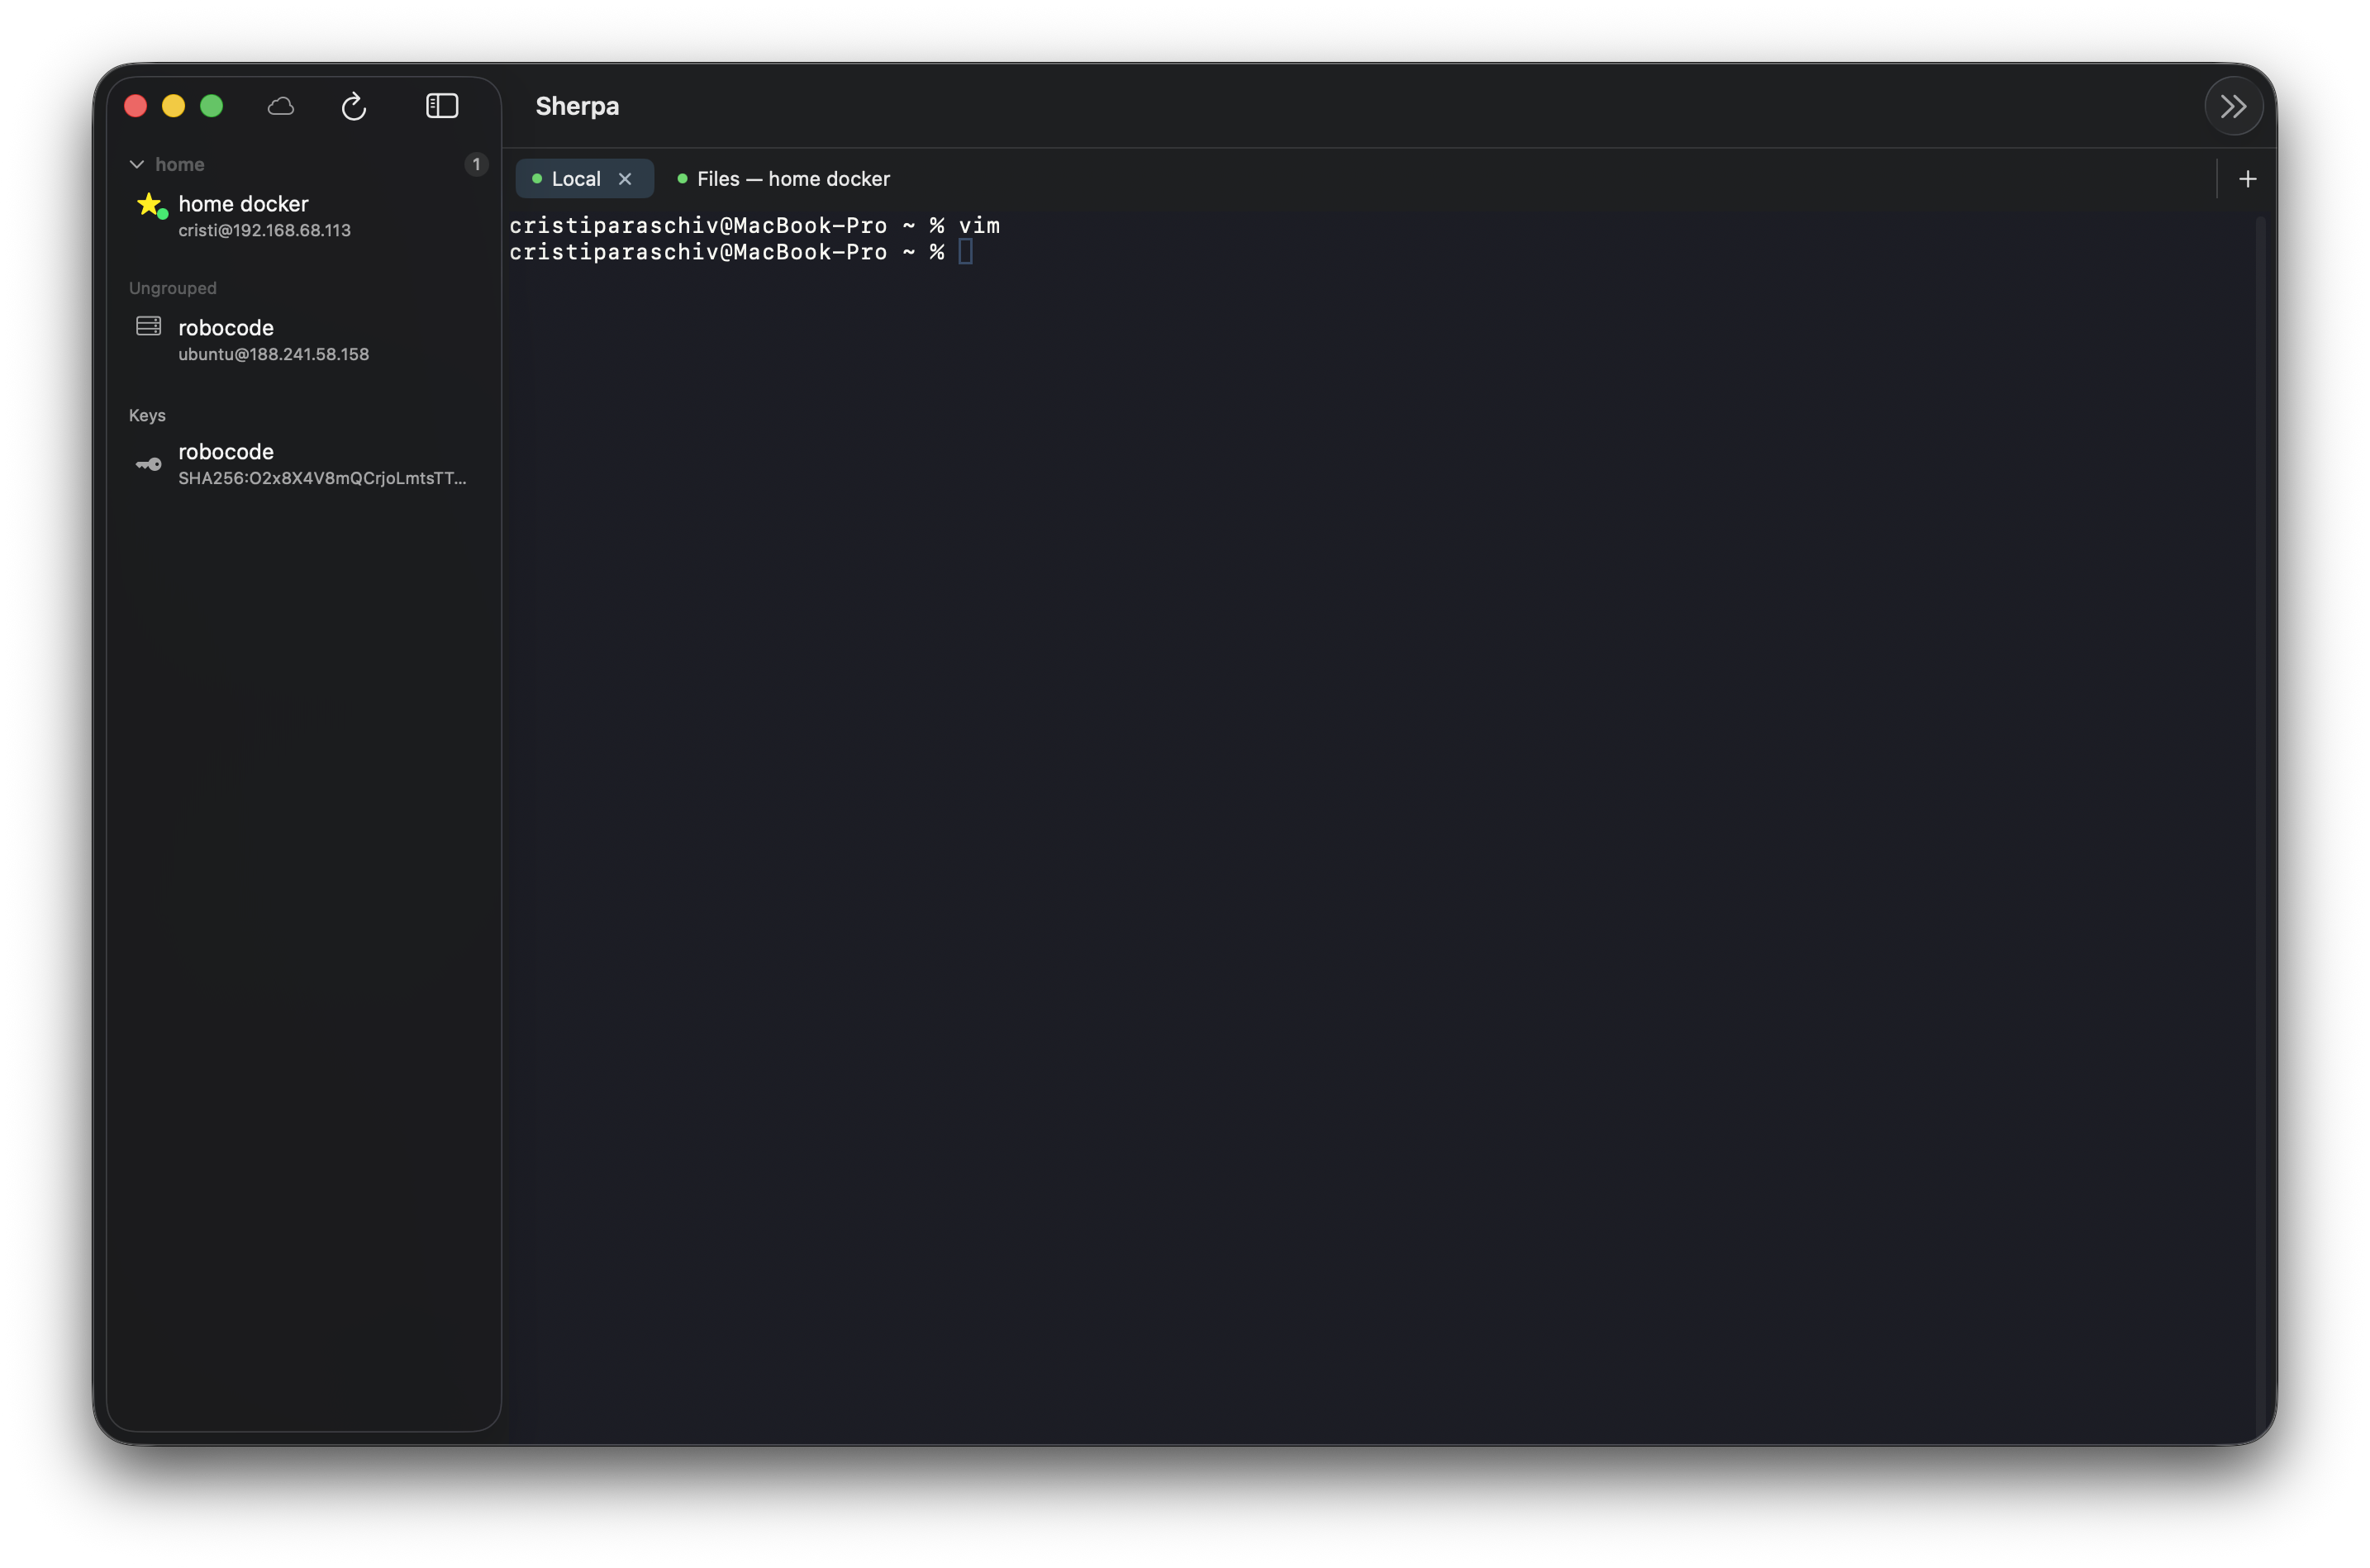The height and width of the screenshot is (1568, 2370).
Task: Click the terminal cursor prompt line
Action: pyautogui.click(x=740, y=252)
